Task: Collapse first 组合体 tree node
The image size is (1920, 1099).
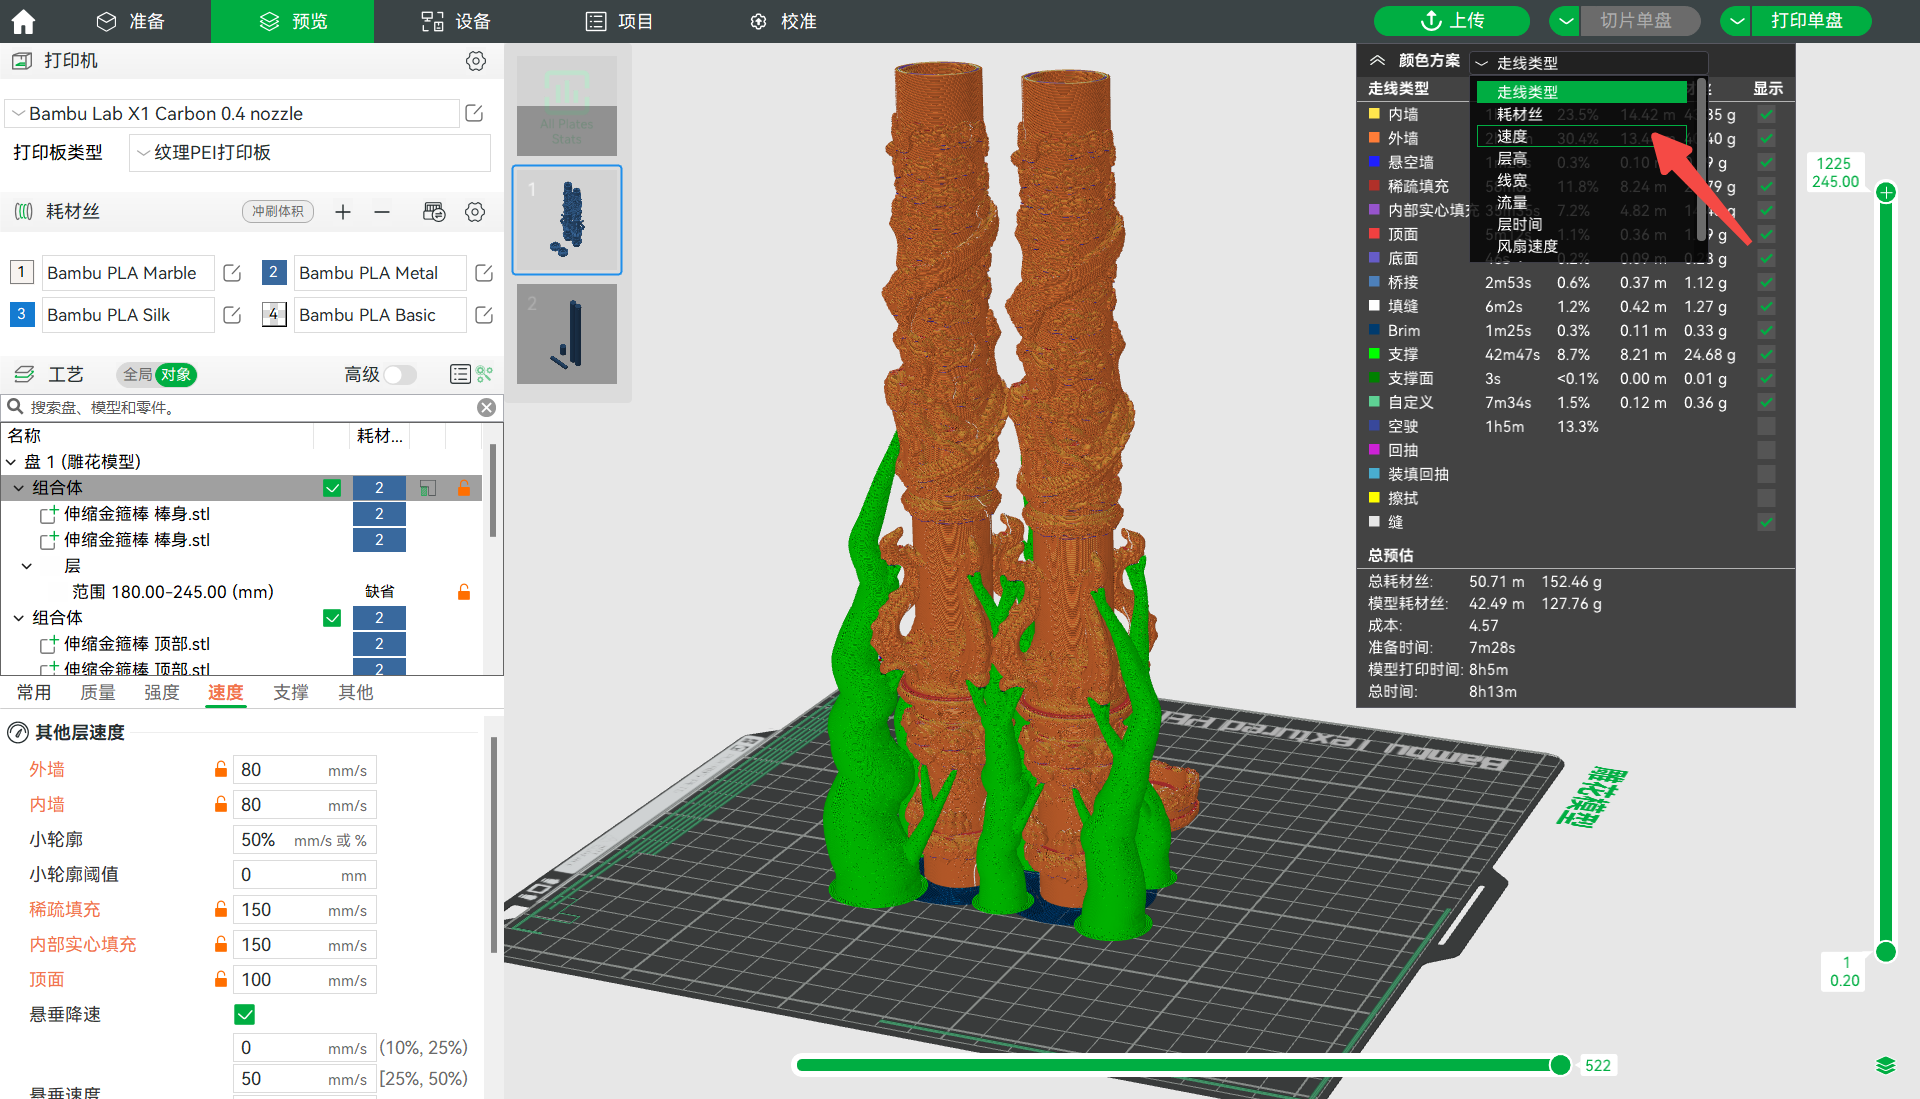Action: pos(19,488)
